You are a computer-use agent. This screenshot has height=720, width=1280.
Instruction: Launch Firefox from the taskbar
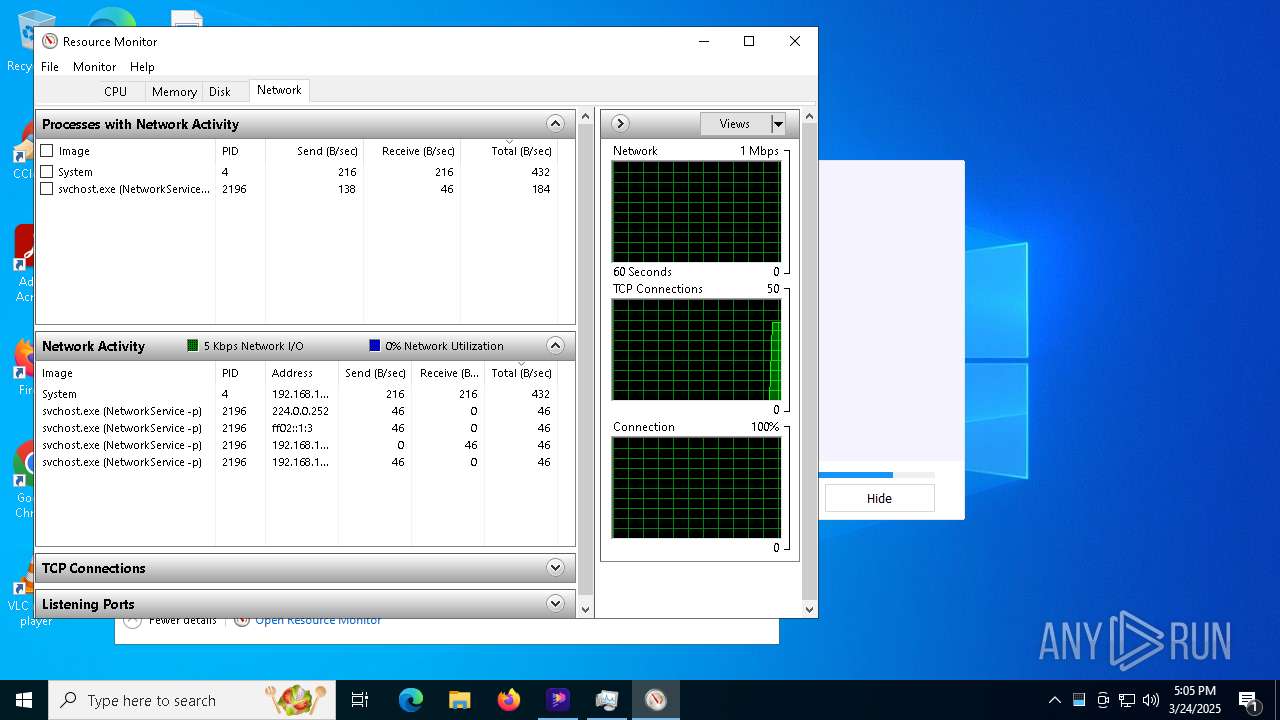509,700
